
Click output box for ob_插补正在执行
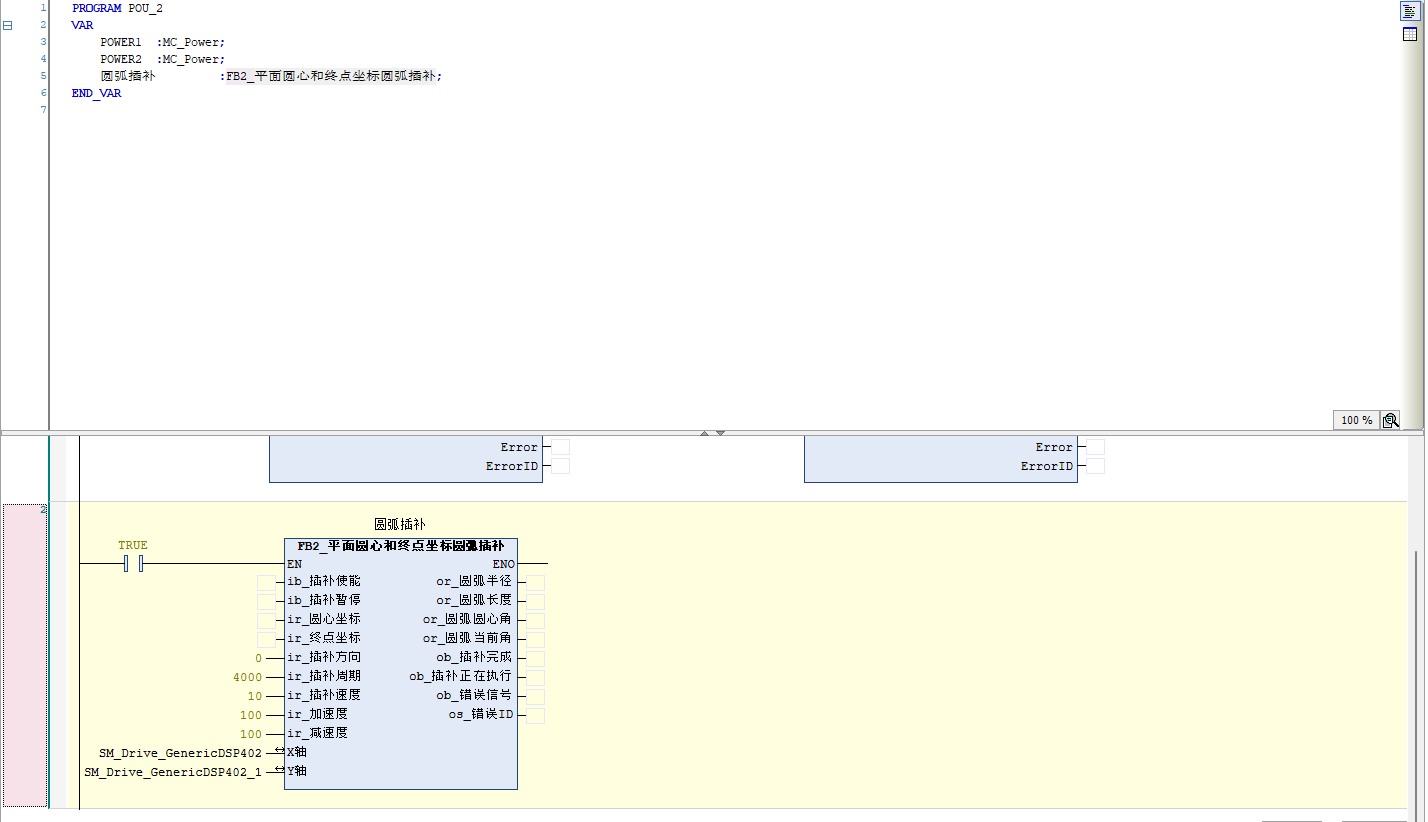tap(536, 678)
